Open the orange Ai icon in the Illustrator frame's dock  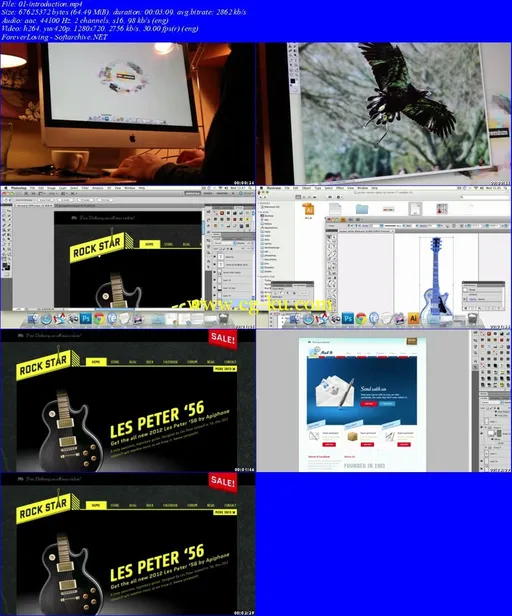click(x=413, y=317)
